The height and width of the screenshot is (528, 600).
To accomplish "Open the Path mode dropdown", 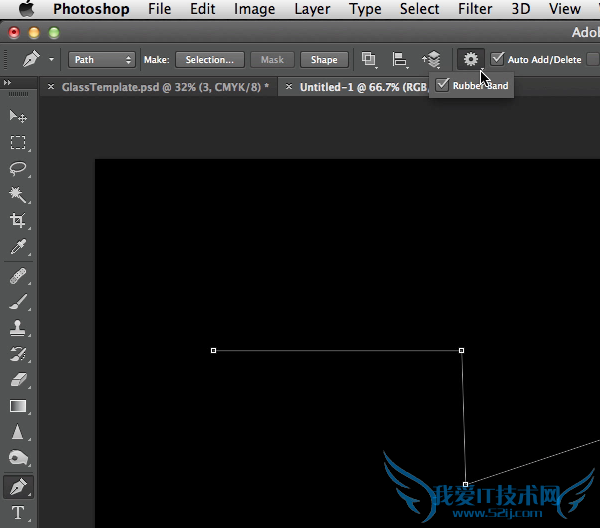I will (102, 60).
